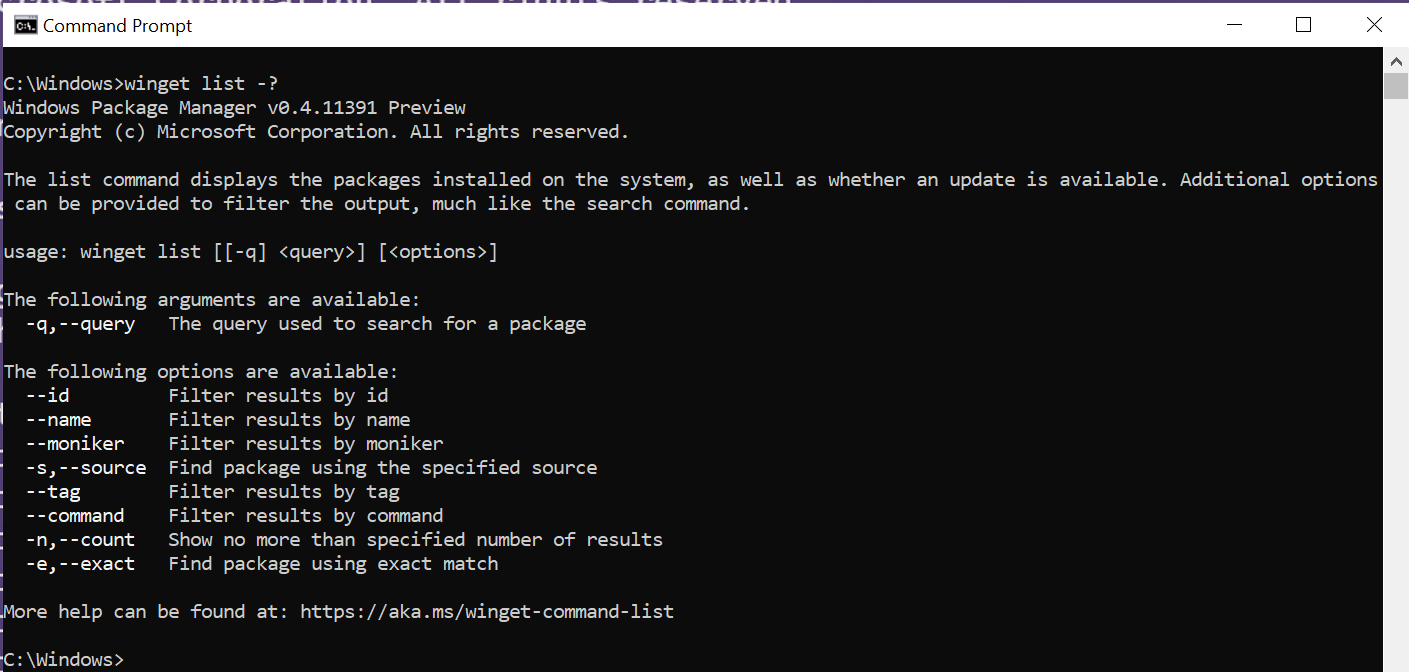Click the -n,--count option text
Screen dimensions: 1409x672
[x=80, y=539]
